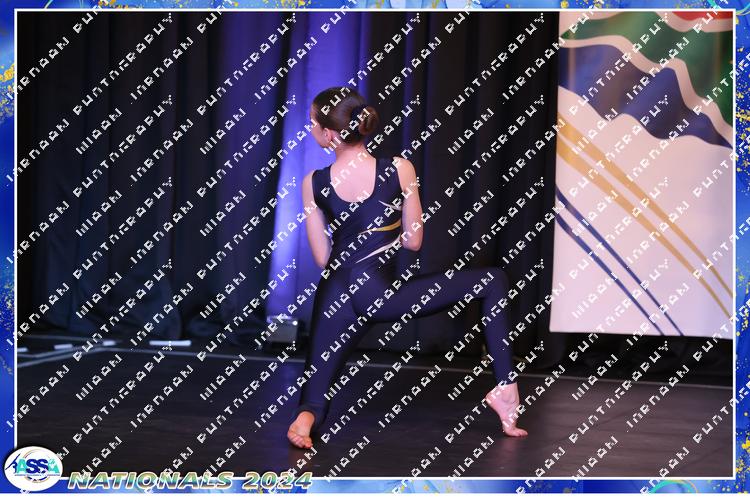Select the dancer's hair bun
The width and height of the screenshot is (750, 500).
coord(367,121)
